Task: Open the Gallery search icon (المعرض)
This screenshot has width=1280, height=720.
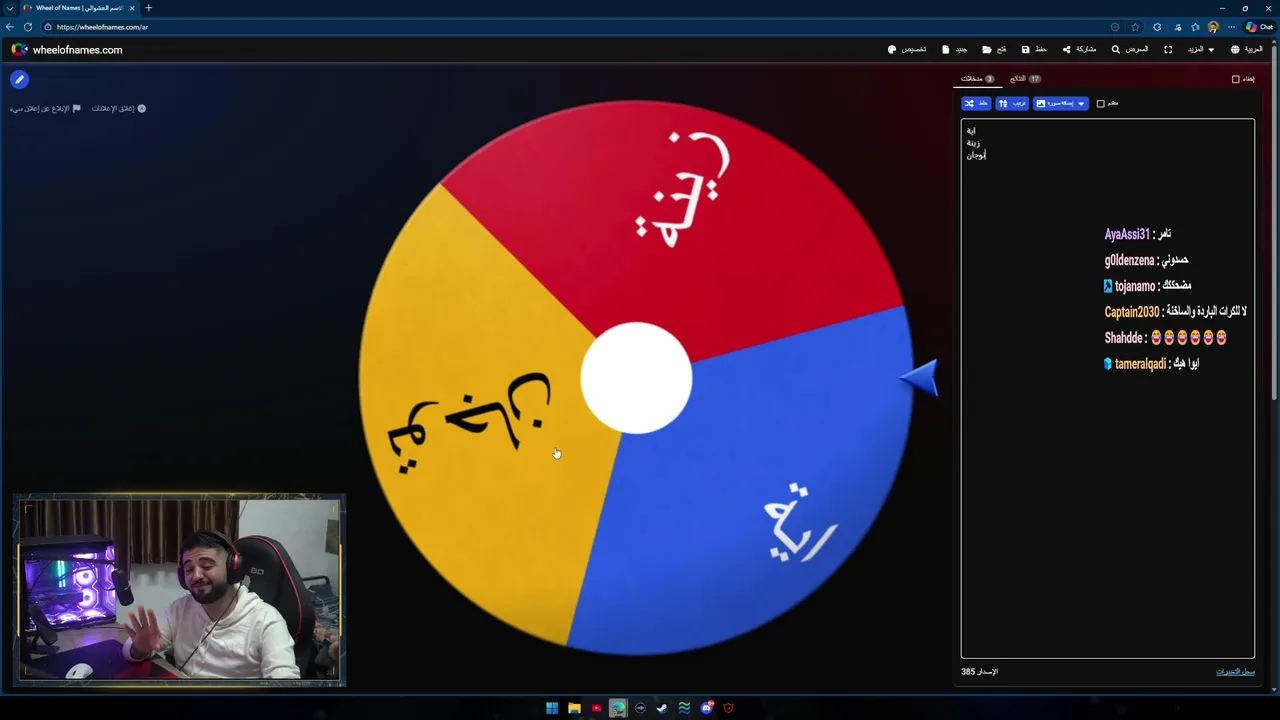Action: [1116, 49]
